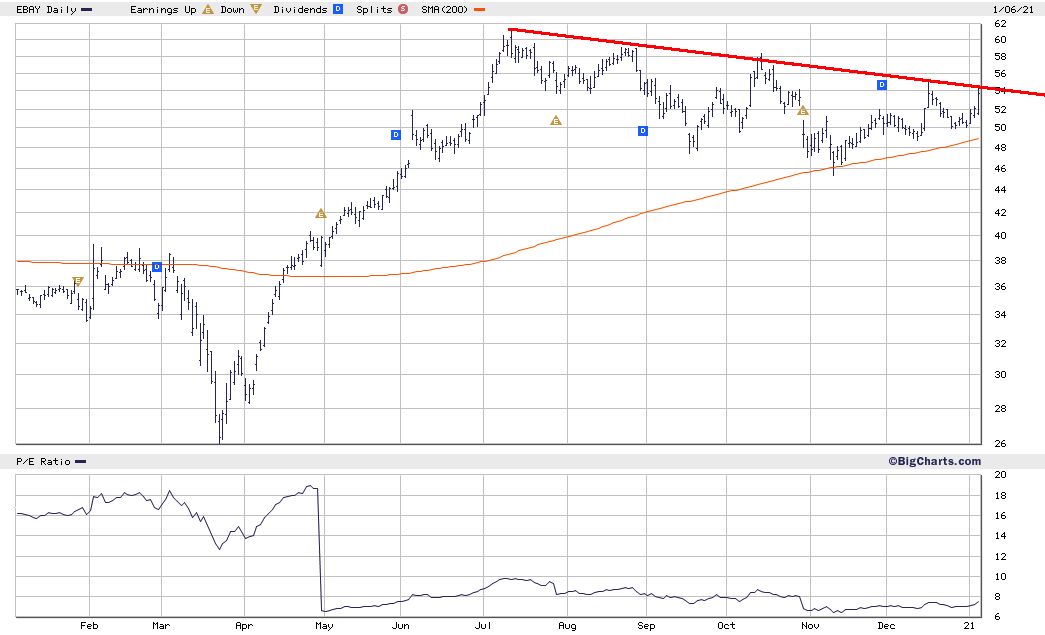Click the 14 value on P/E axis
1045x635 pixels.
1000,536
